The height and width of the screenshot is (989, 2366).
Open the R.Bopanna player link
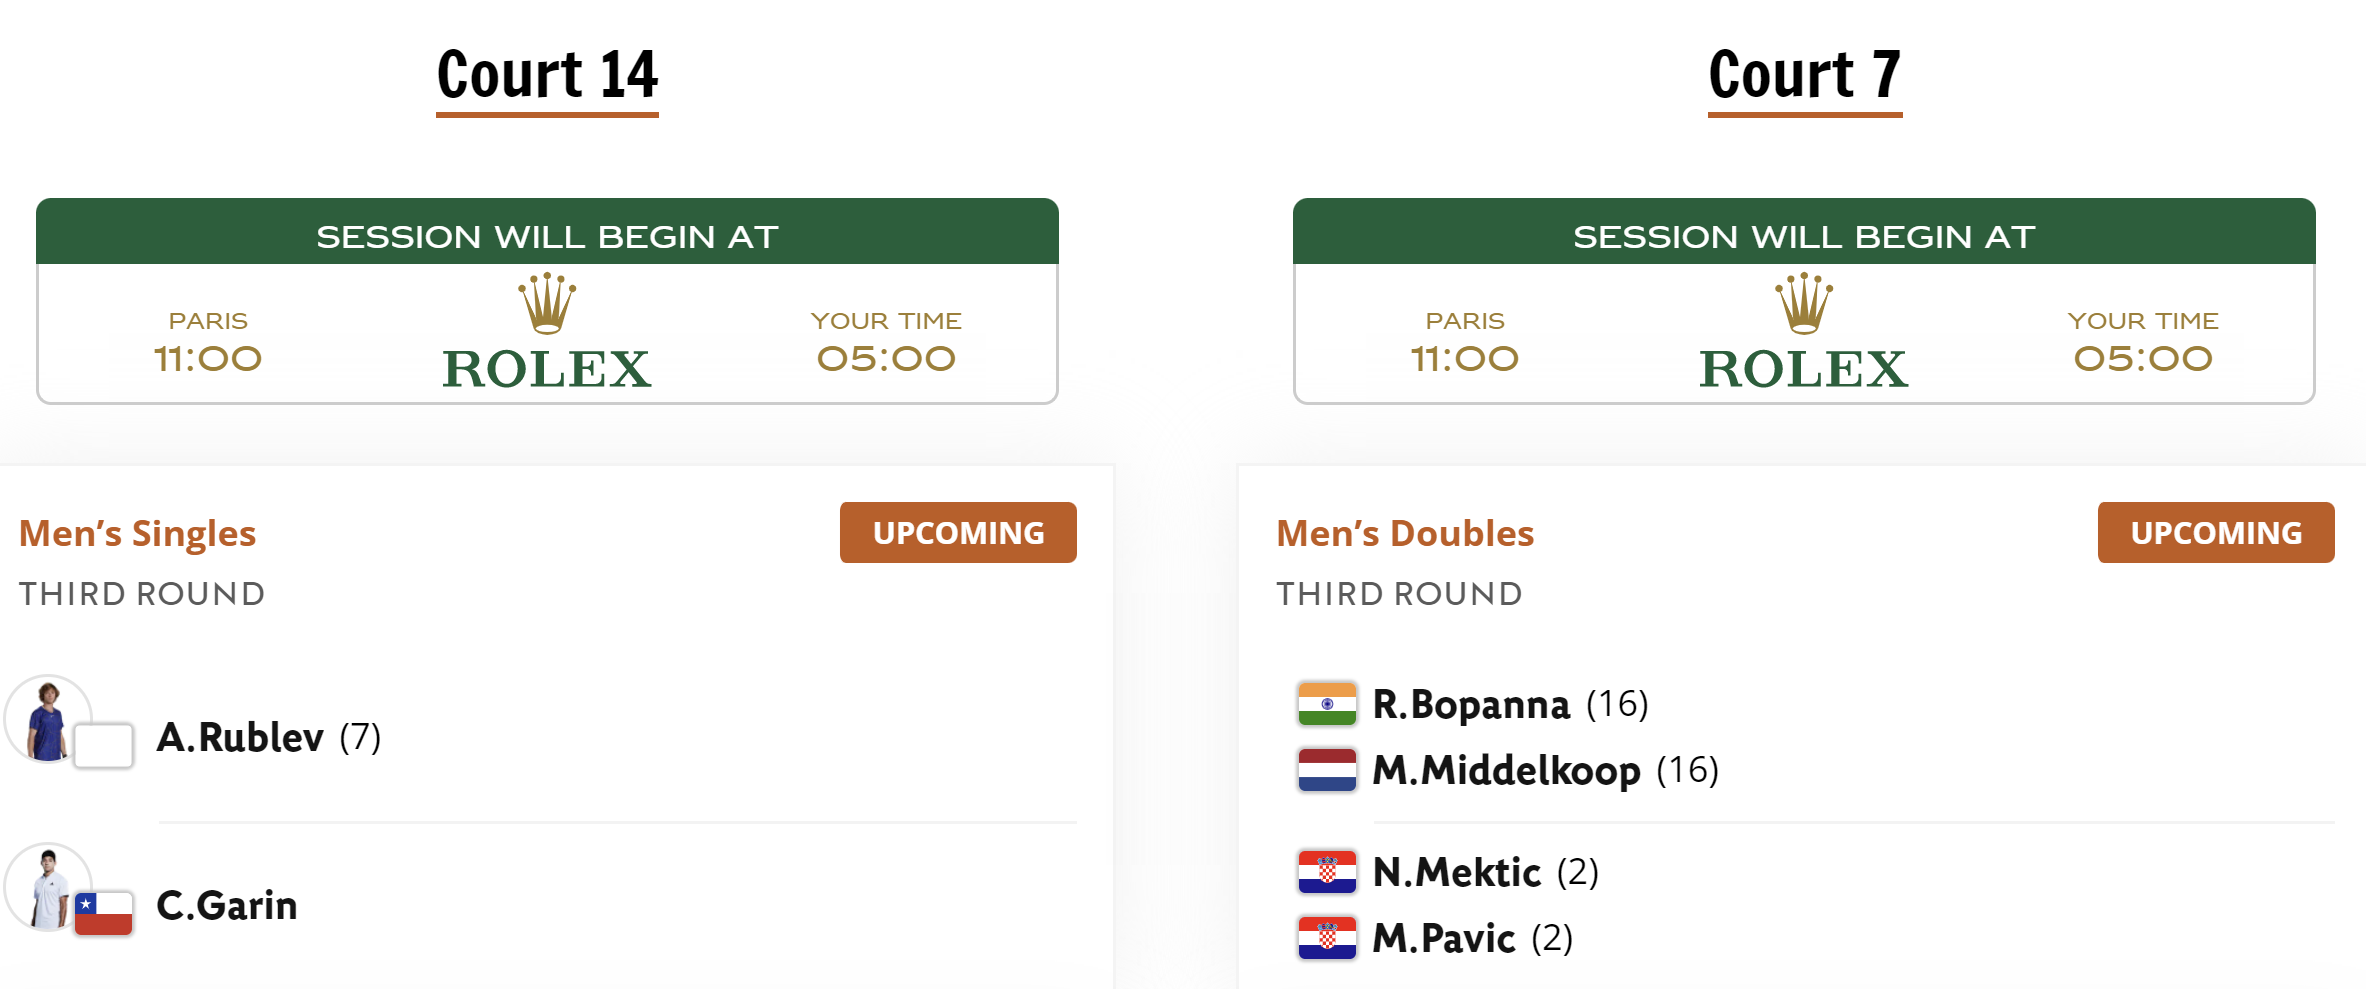coord(1471,704)
